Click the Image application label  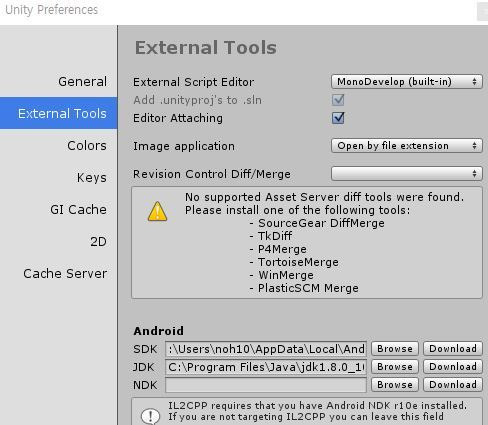point(184,146)
